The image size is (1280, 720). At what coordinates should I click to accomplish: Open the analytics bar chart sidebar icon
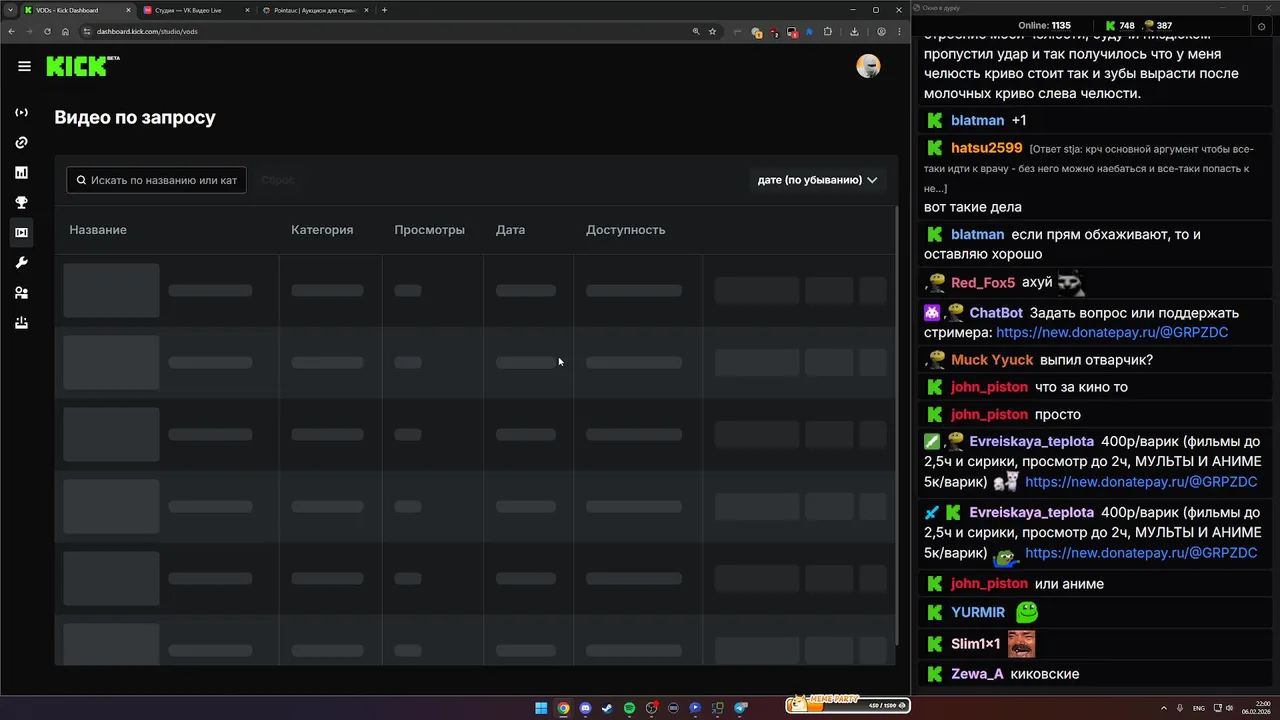coord(21,172)
